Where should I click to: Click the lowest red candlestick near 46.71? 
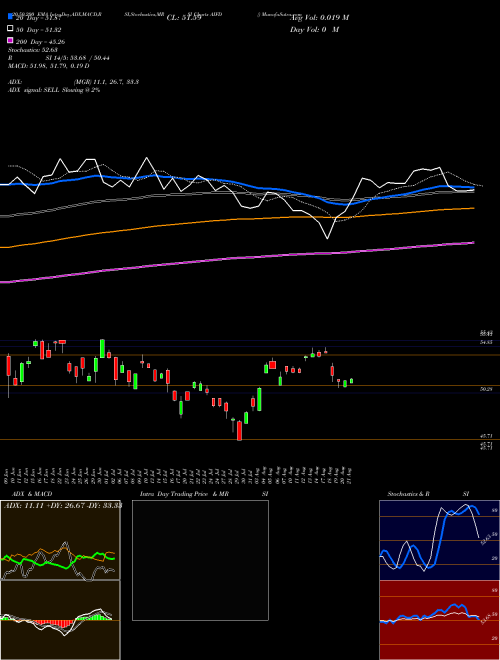pos(239,431)
